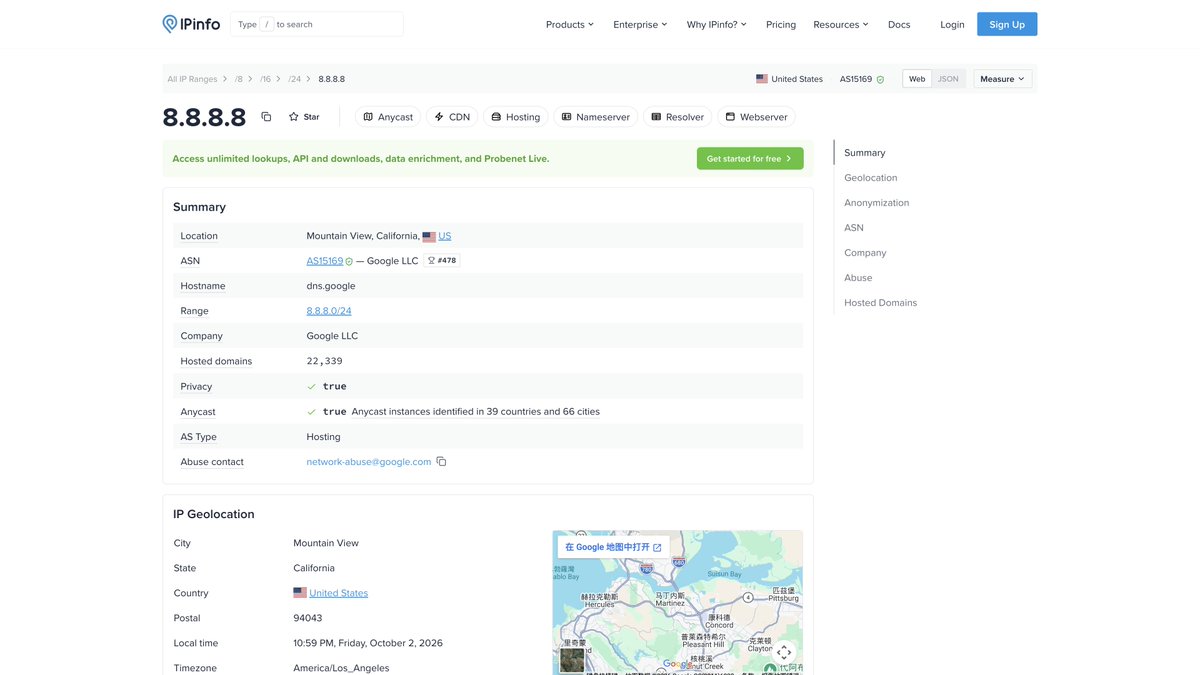Go to the /24 breadcrumb
The image size is (1200, 675).
pos(295,79)
